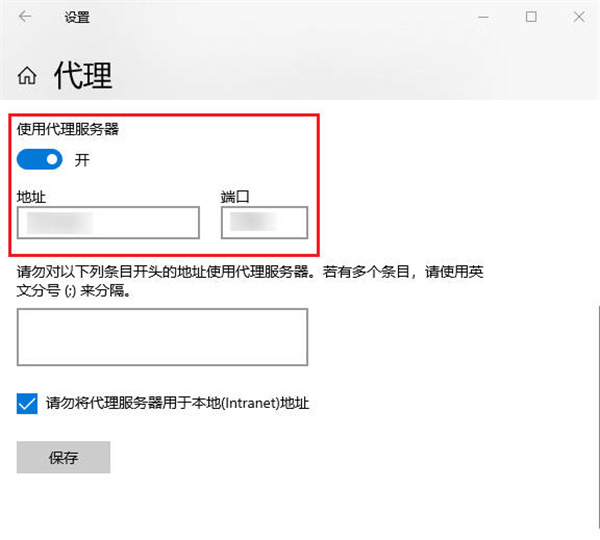Uncheck 请勿将代理服务器用于本地(Intranet)地址
The image size is (600, 540).
(27, 403)
